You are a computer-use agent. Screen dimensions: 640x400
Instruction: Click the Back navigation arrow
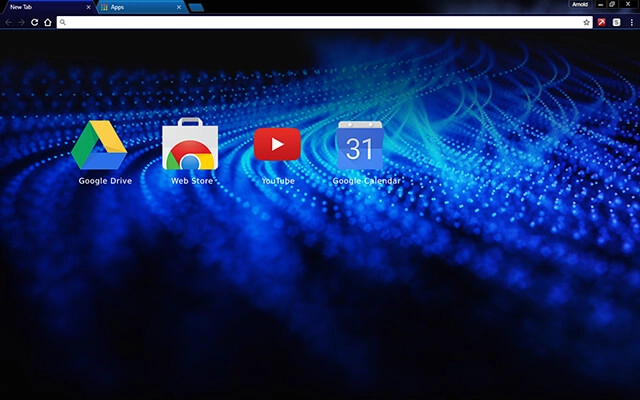(9, 22)
